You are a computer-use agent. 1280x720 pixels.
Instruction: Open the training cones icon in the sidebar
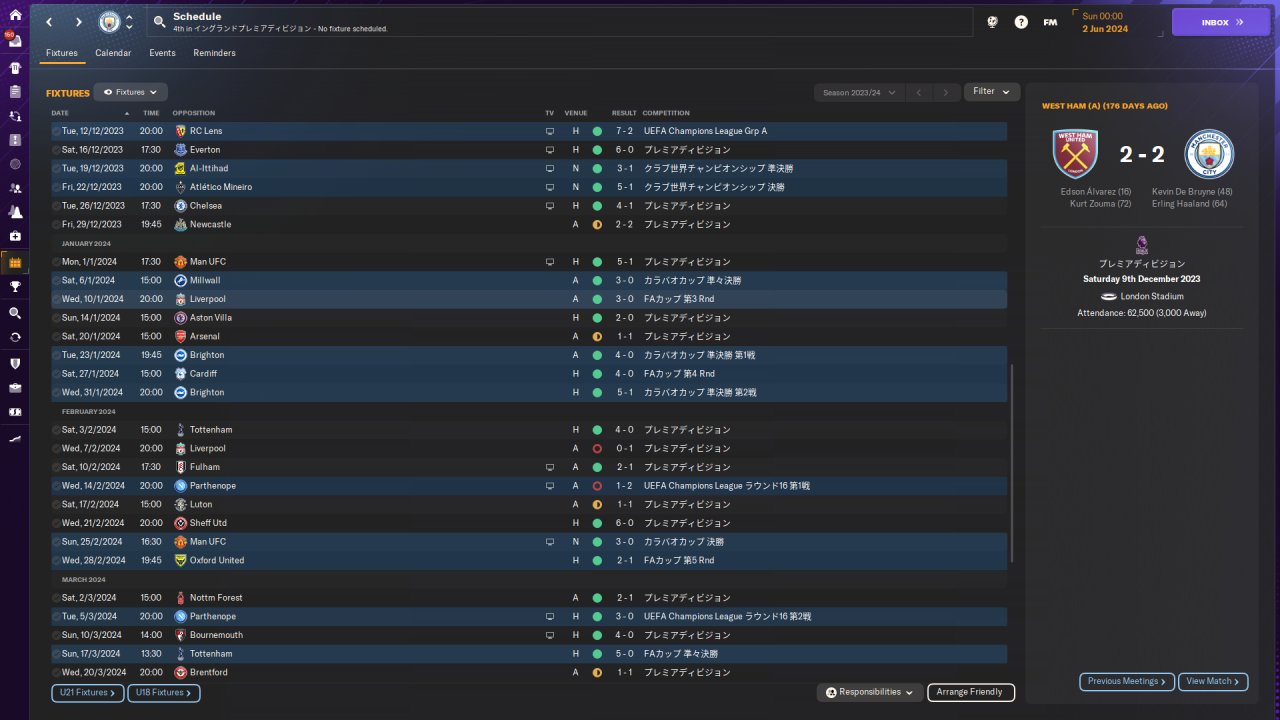click(15, 212)
